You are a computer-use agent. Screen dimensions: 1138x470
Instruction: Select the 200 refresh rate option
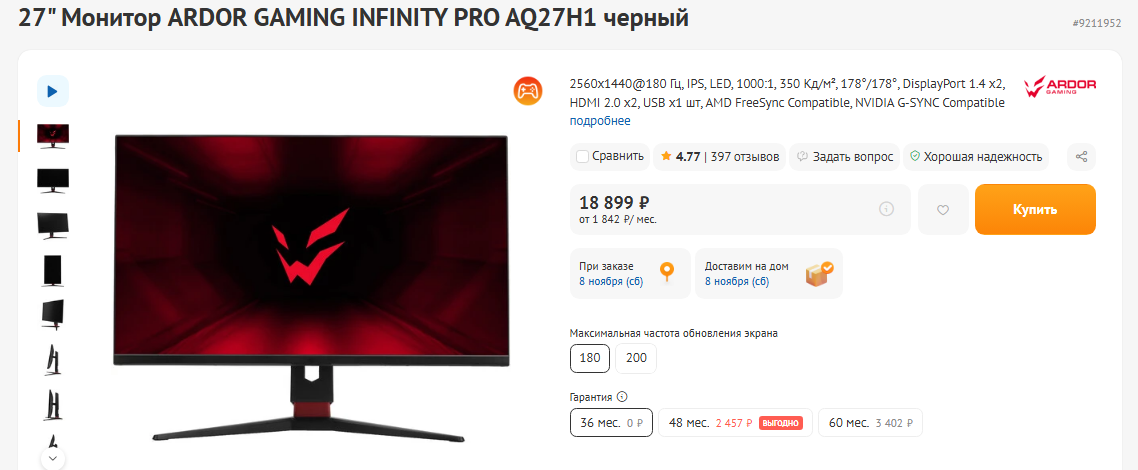click(636, 358)
